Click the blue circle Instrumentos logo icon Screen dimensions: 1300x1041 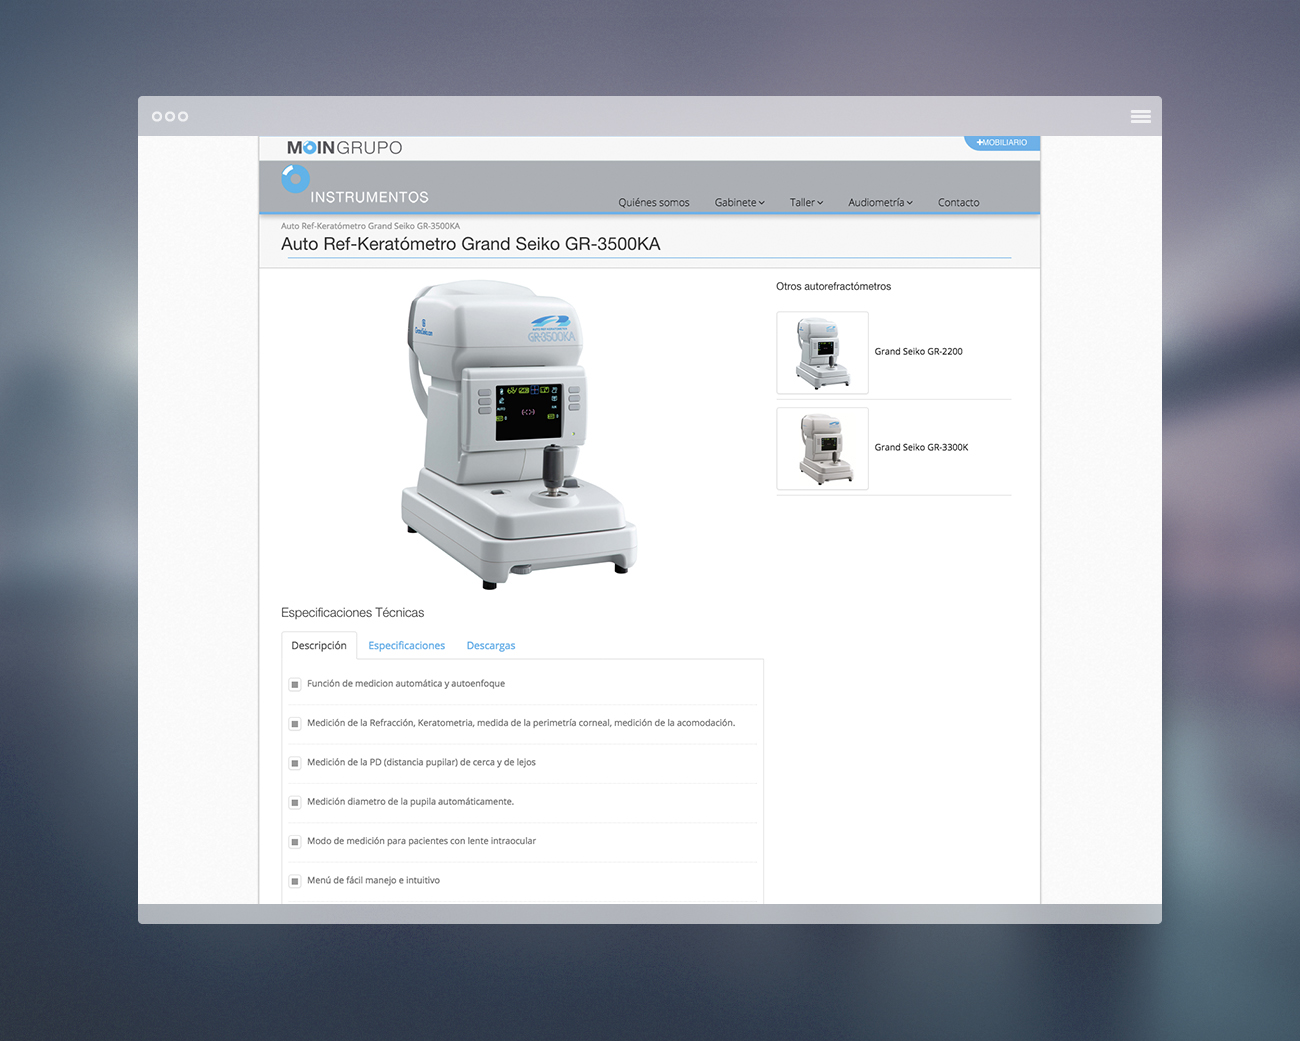[x=295, y=179]
